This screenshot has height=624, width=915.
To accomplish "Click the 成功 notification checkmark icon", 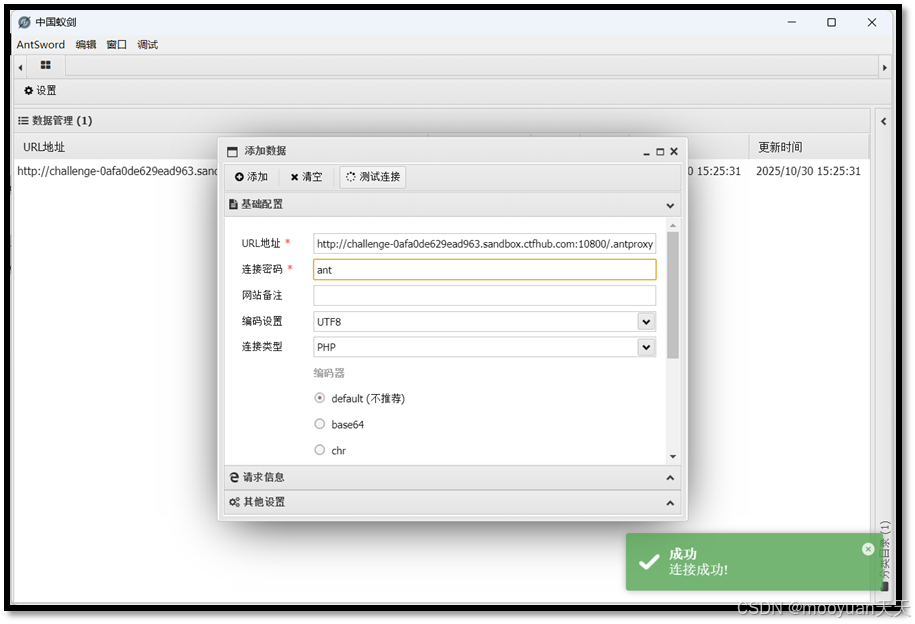I will pyautogui.click(x=649, y=562).
